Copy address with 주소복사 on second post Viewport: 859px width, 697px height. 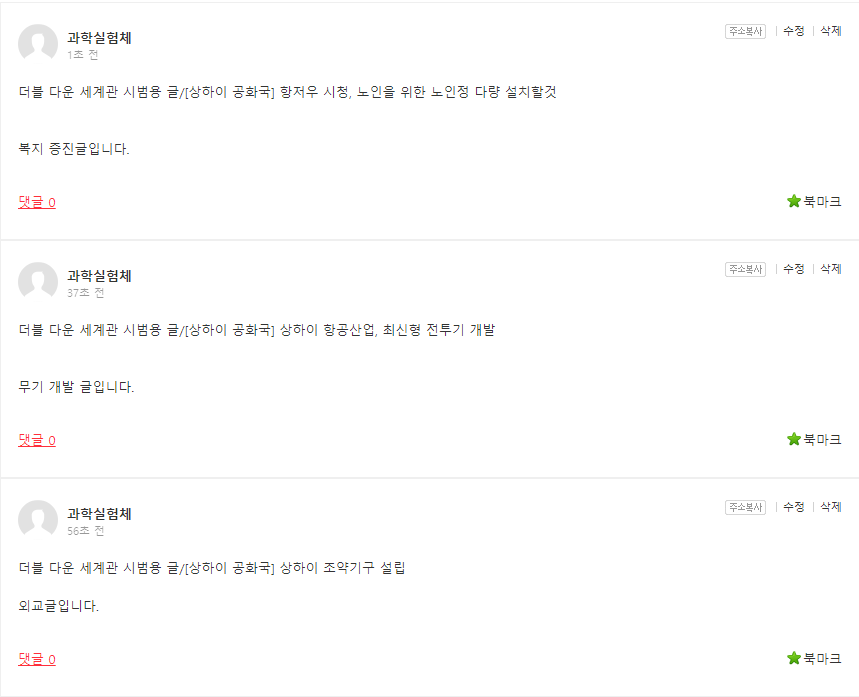pyautogui.click(x=745, y=269)
